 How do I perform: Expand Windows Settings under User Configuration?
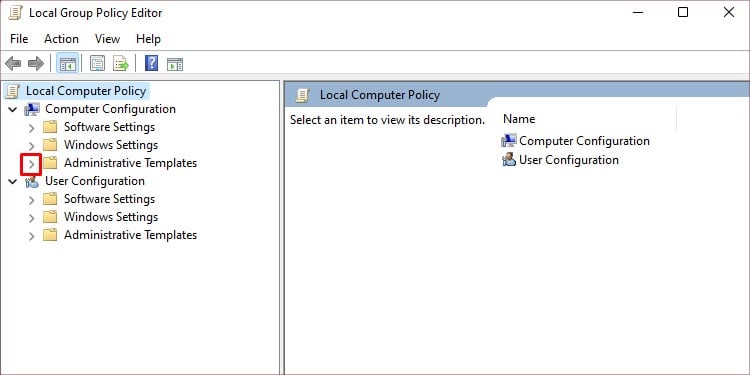coord(31,218)
